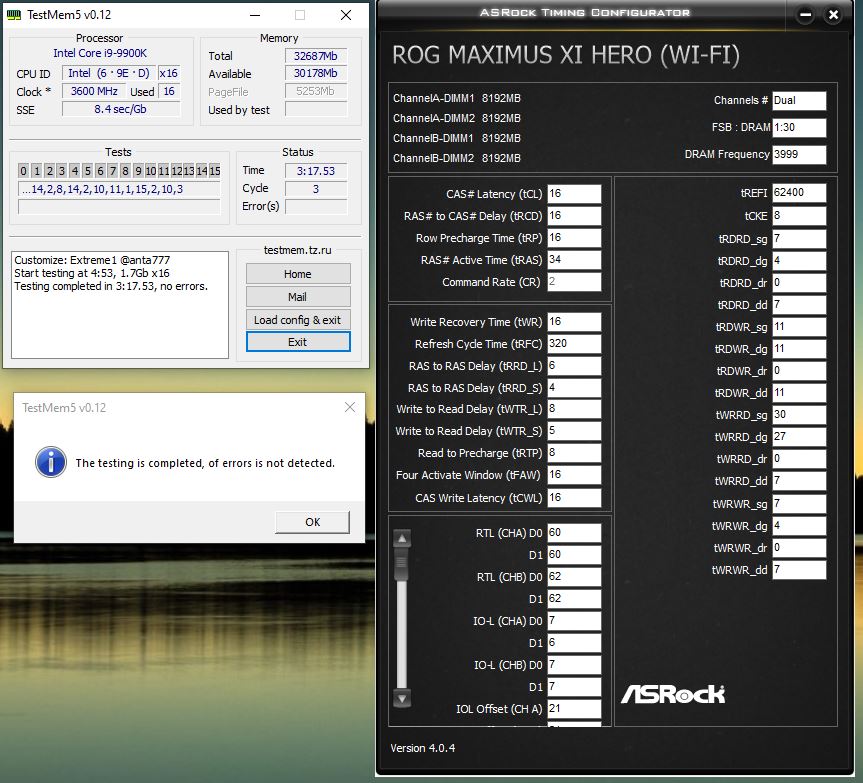Click the Four Activate Window (tFAW) field
This screenshot has width=863, height=783.
(574, 475)
